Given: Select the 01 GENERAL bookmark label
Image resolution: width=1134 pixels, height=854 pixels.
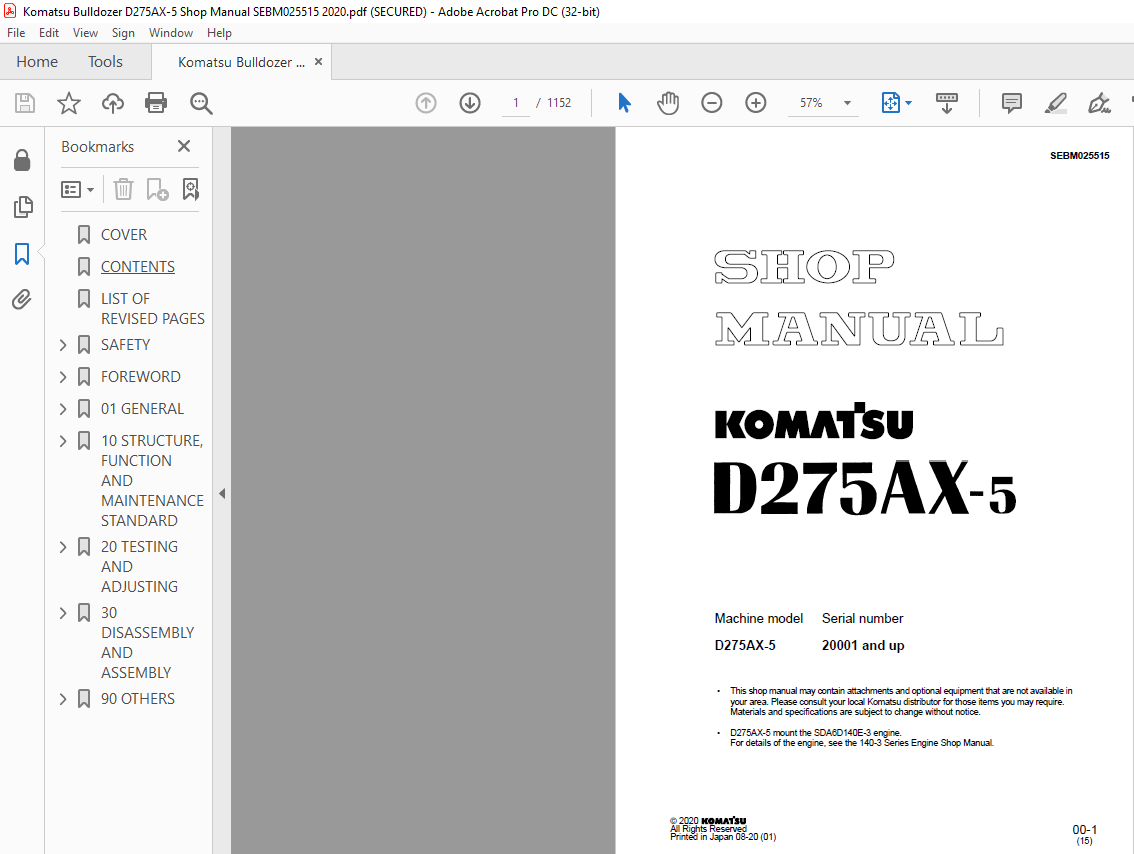Looking at the screenshot, I should [x=142, y=409].
